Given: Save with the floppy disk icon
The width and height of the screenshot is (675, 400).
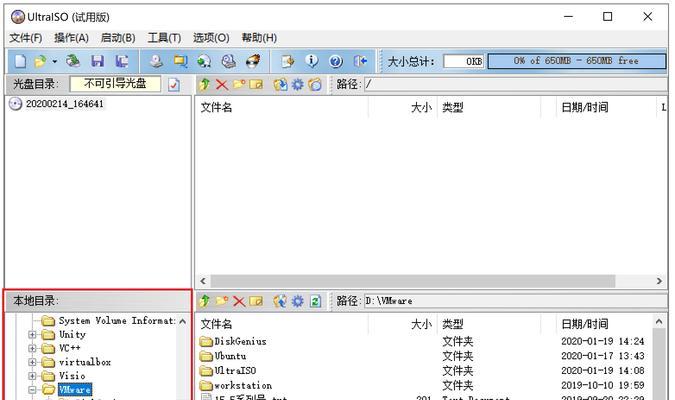Looking at the screenshot, I should pyautogui.click(x=98, y=61).
